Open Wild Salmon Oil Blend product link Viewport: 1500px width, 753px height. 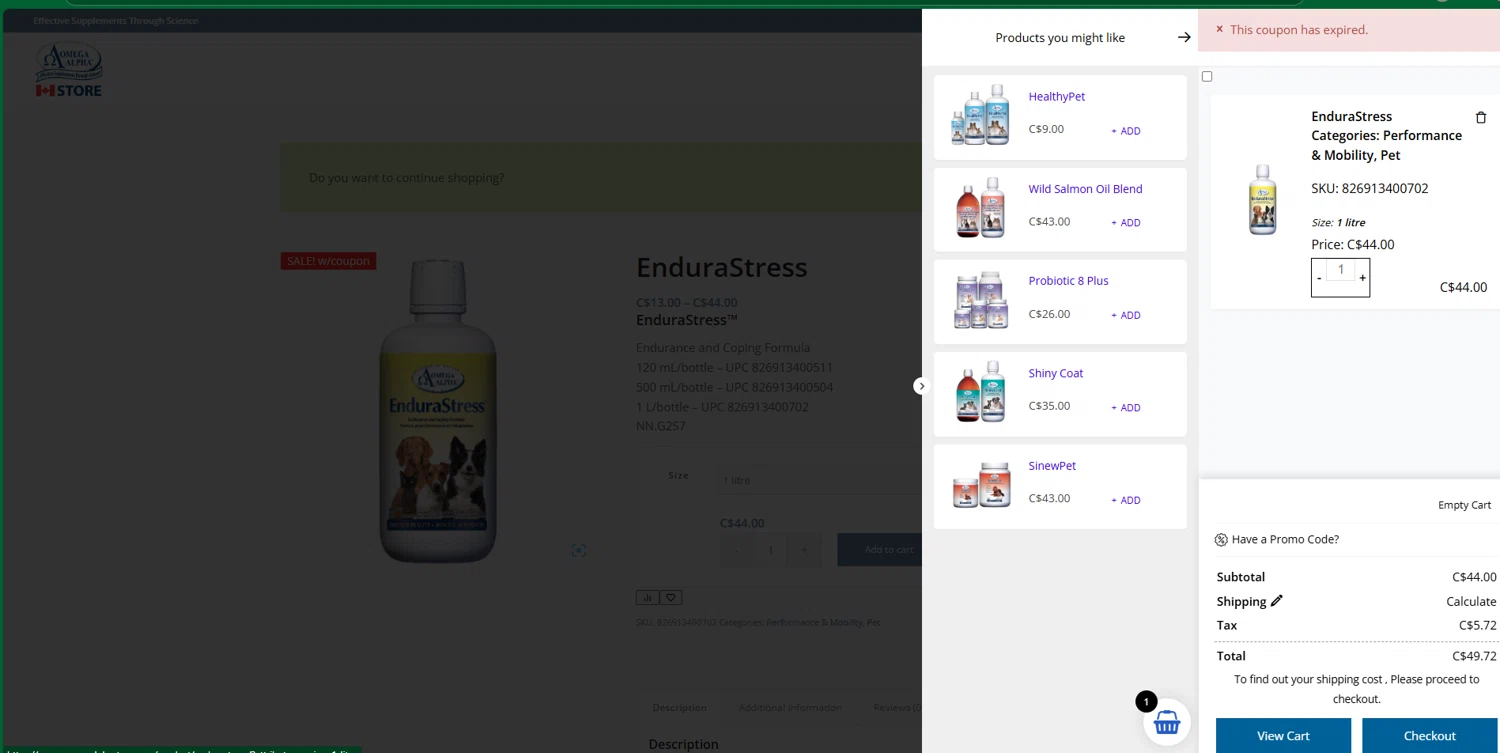[1085, 189]
